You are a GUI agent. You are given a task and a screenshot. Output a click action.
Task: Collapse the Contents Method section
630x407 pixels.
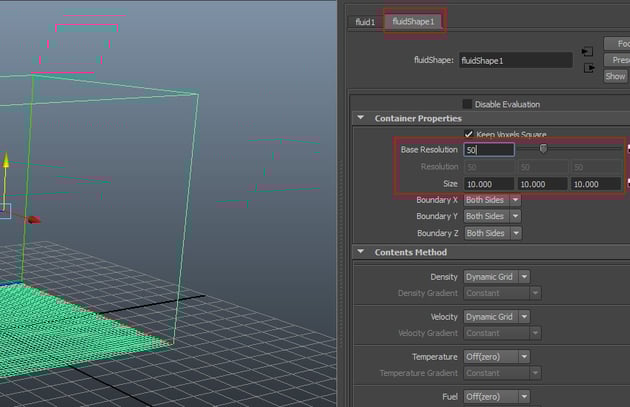(x=361, y=252)
